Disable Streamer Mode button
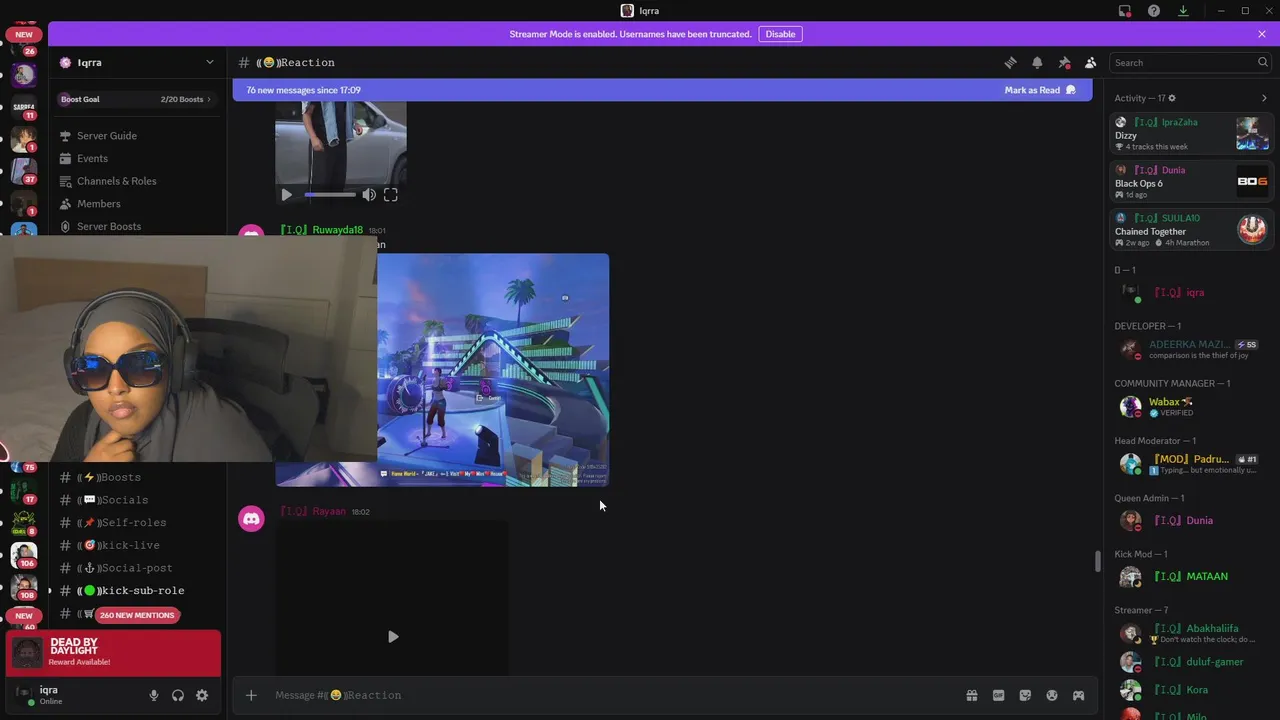 [780, 34]
